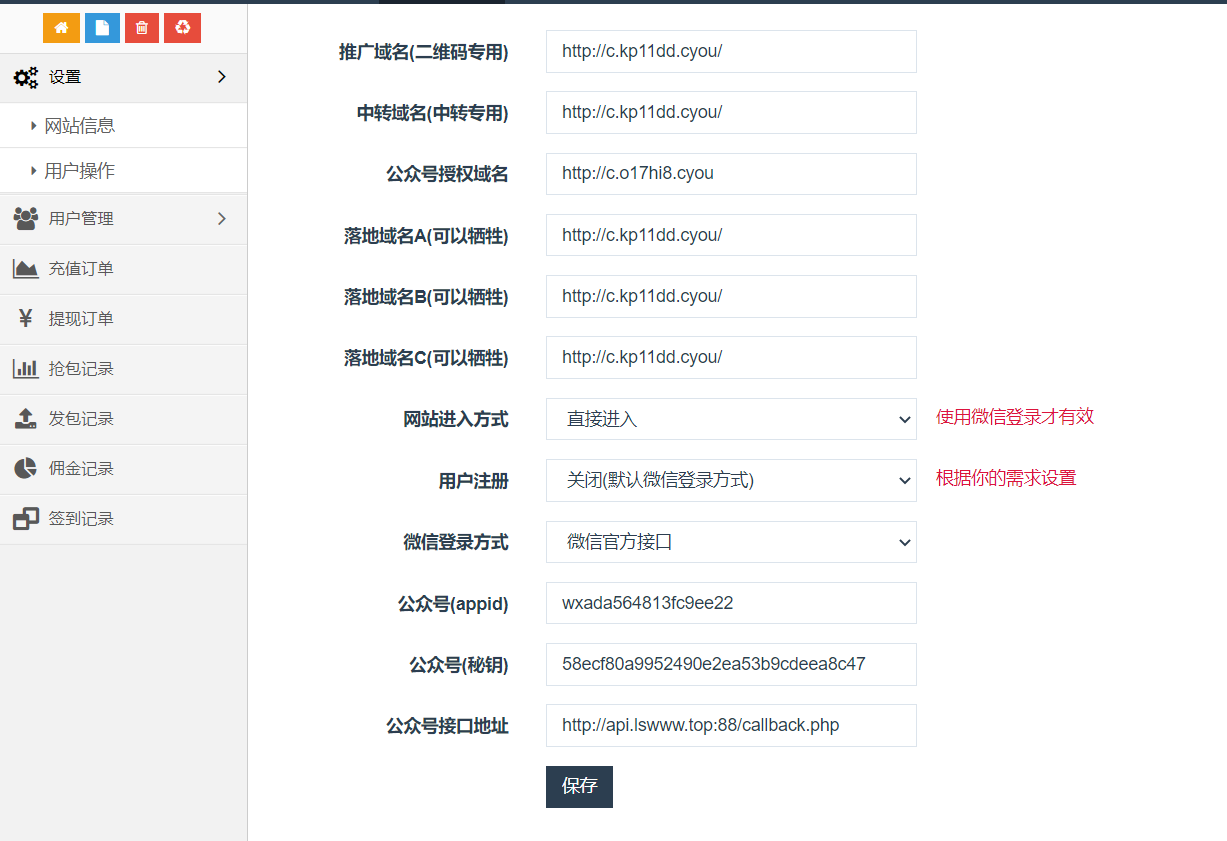1227x841 pixels.
Task: Click the upload icon beside 发包记录
Action: pyautogui.click(x=26, y=418)
